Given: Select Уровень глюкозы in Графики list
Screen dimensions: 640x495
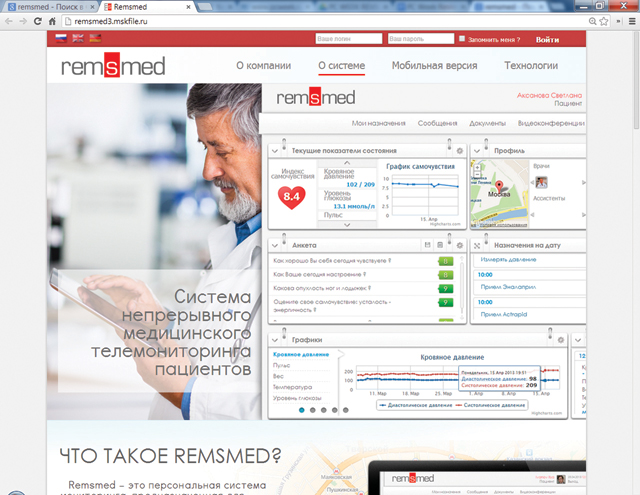Looking at the screenshot, I should pos(297,398).
